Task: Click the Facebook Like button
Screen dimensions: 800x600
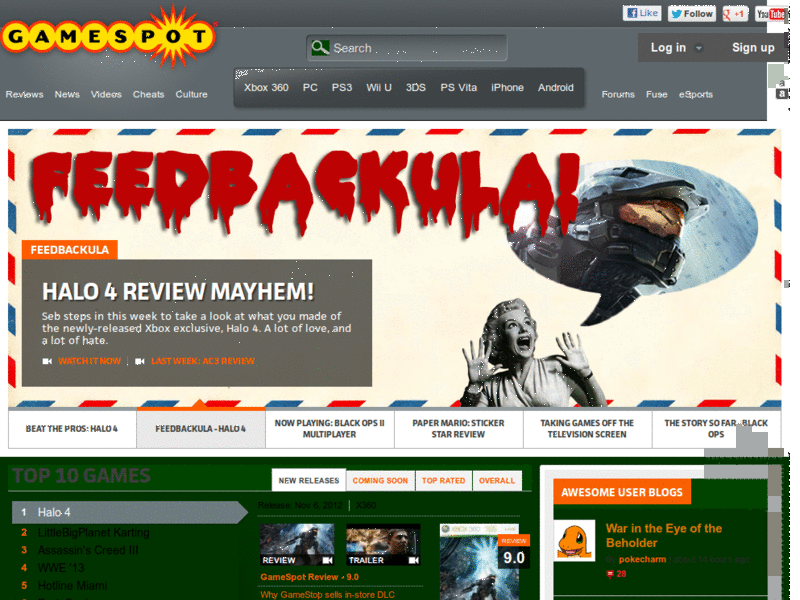Action: [x=642, y=13]
